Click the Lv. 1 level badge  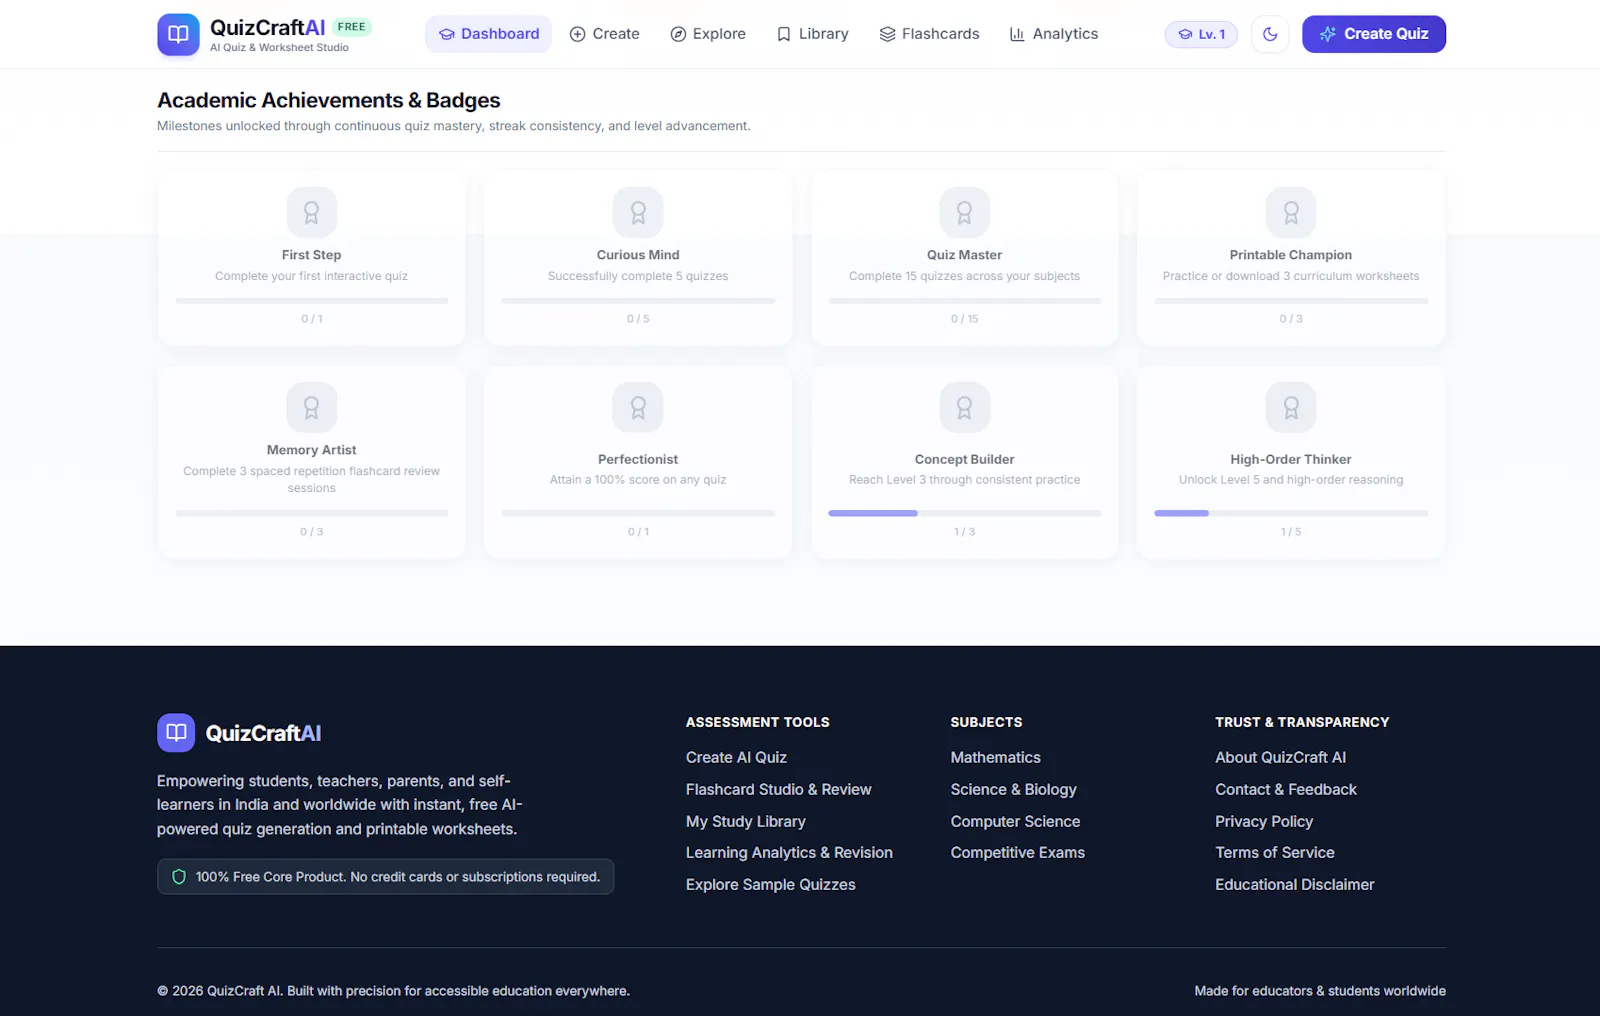point(1201,34)
